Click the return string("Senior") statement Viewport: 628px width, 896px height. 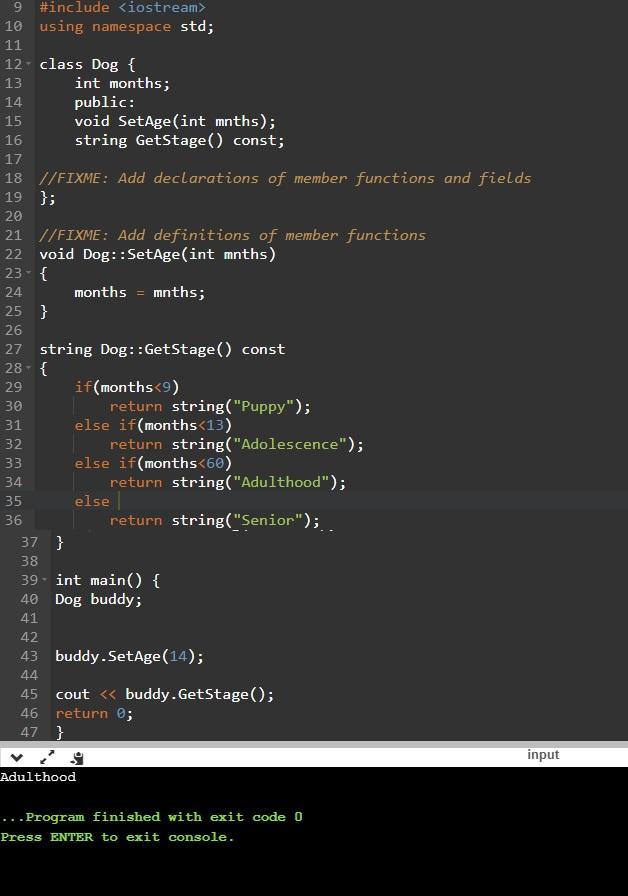click(215, 520)
